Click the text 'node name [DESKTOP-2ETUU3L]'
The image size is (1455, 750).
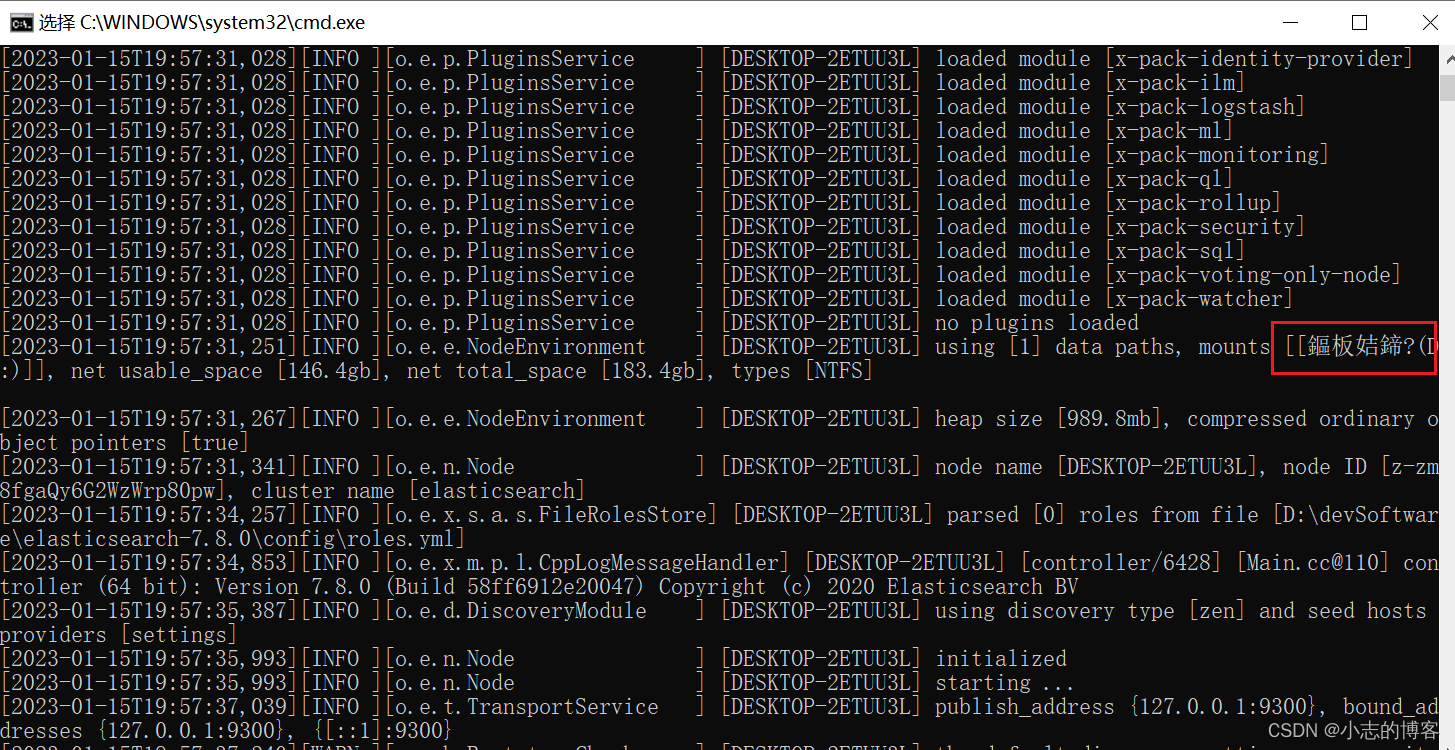tap(1097, 467)
